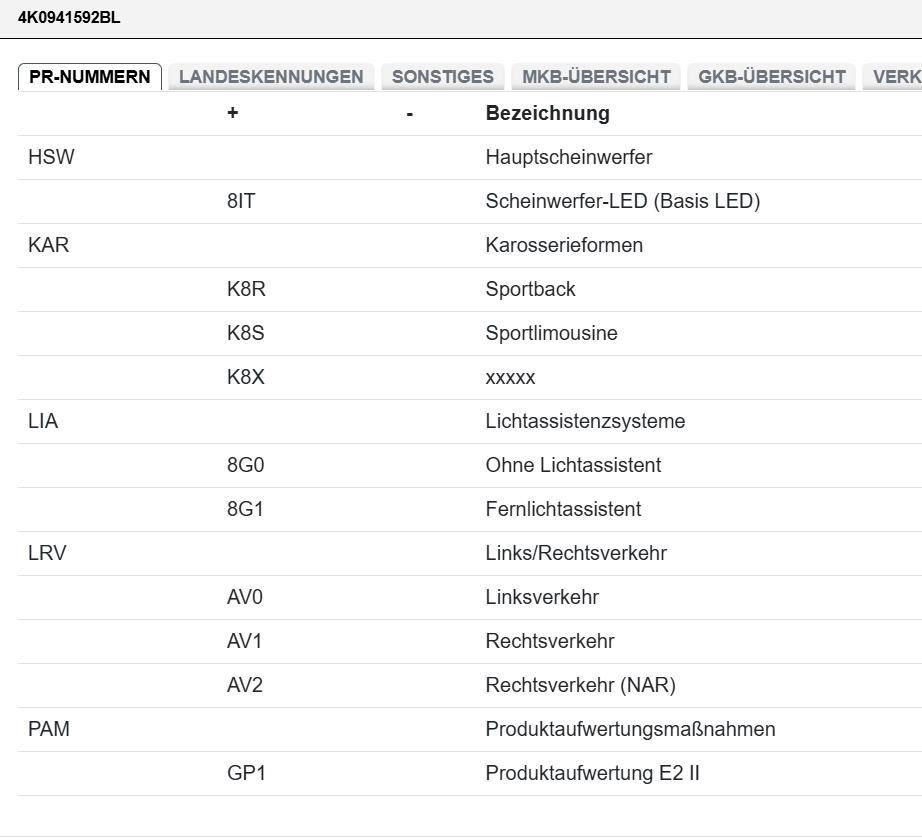Click the KAR Karosserieformen group row
The image size is (922, 840).
[564, 246]
